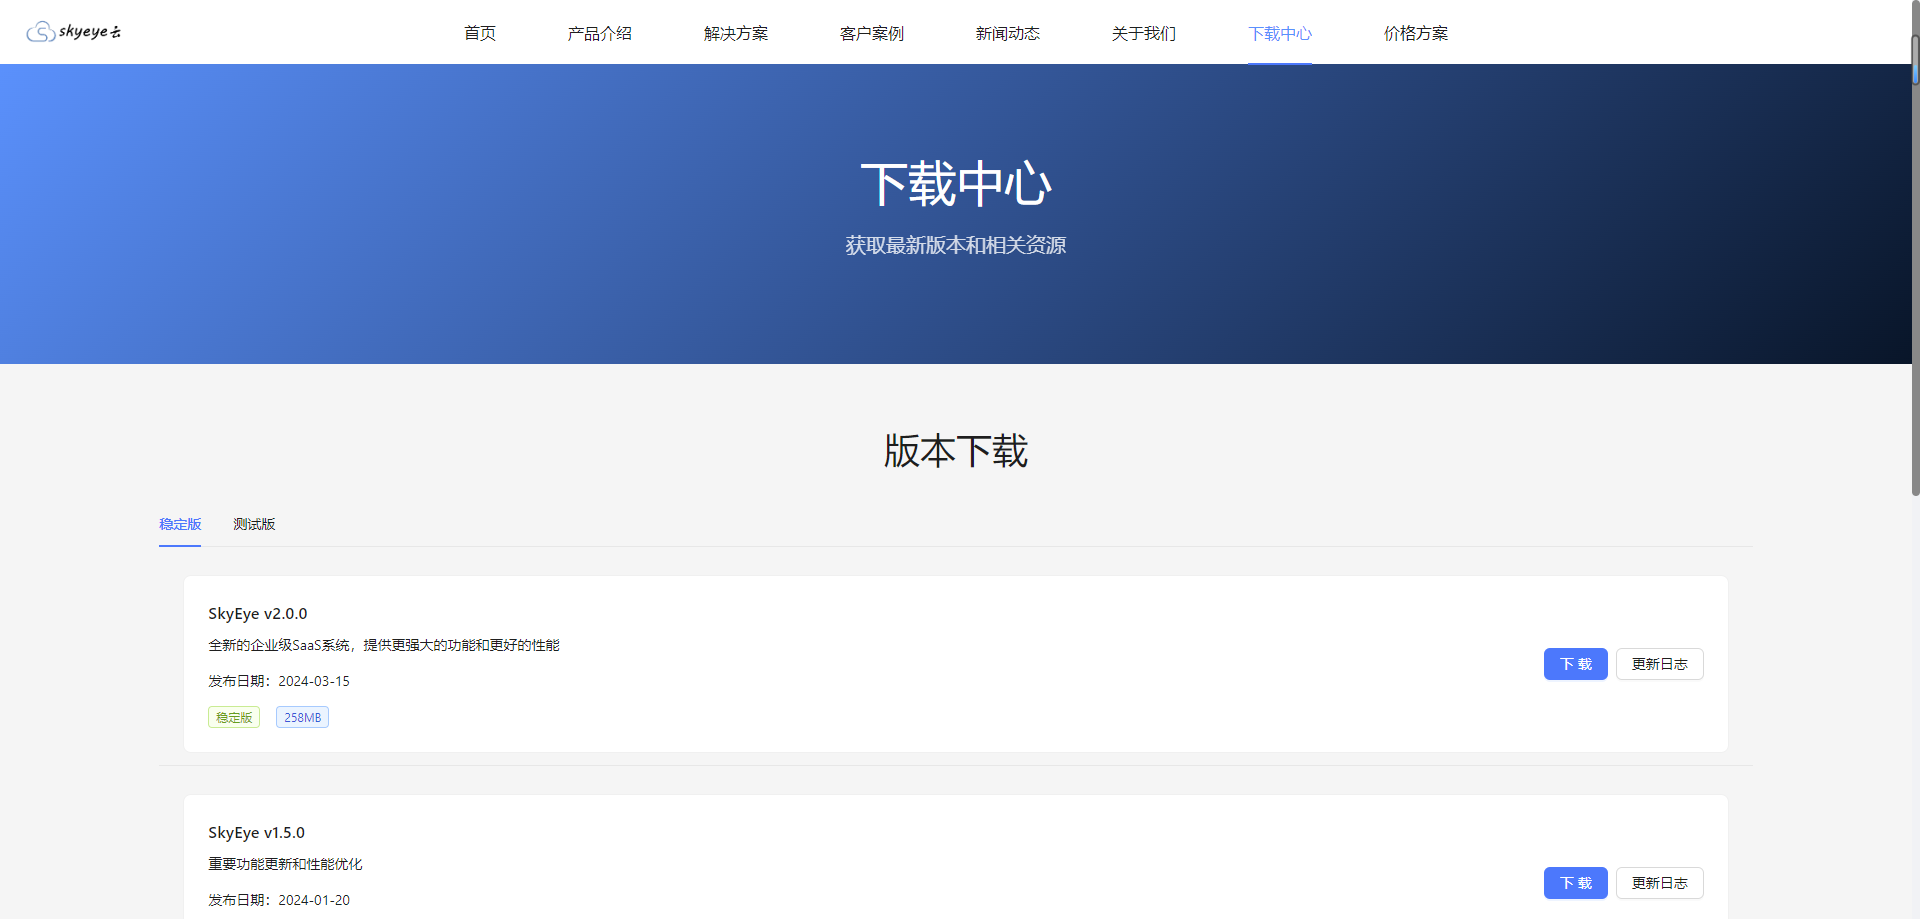Viewport: 1920px width, 919px height.
Task: Open the 首页 navigation link
Action: click(479, 33)
